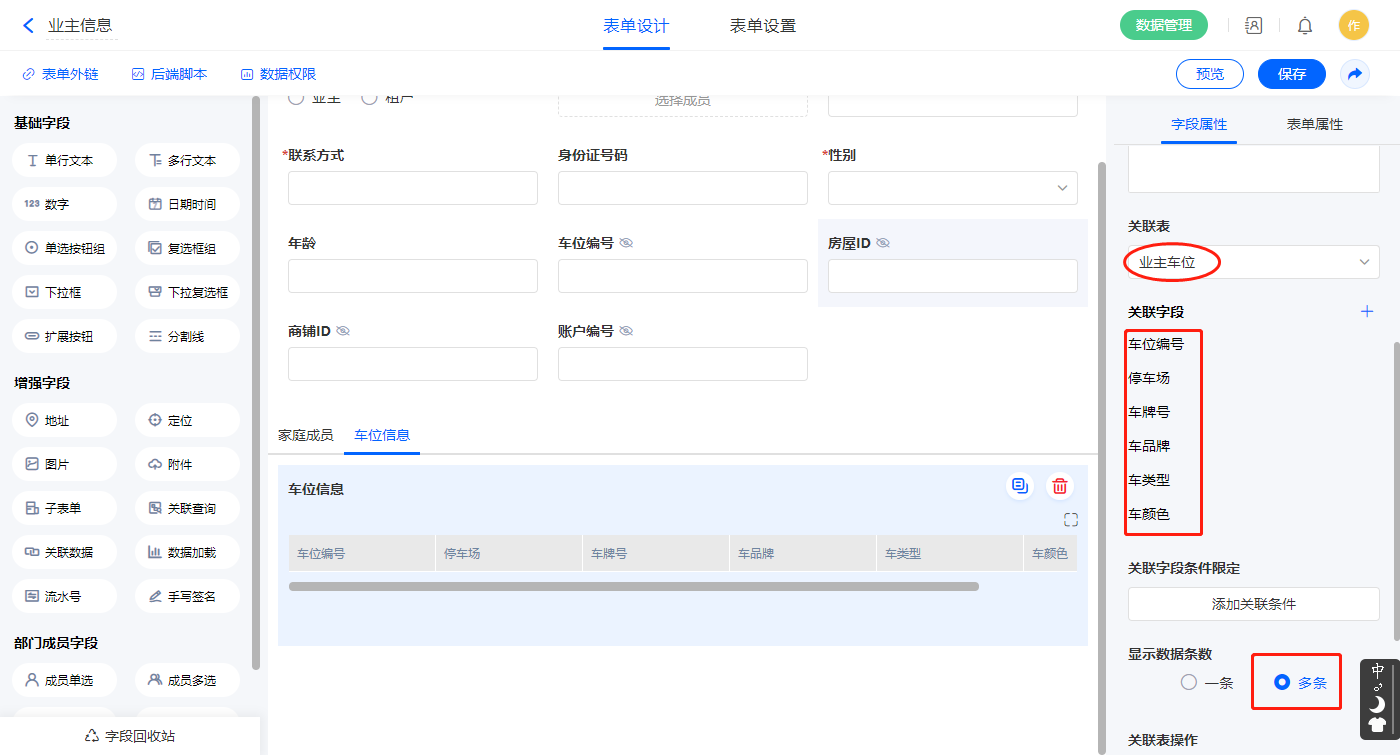
Task: Toggle visibility eye icon beside 房屋ID
Action: 883,243
